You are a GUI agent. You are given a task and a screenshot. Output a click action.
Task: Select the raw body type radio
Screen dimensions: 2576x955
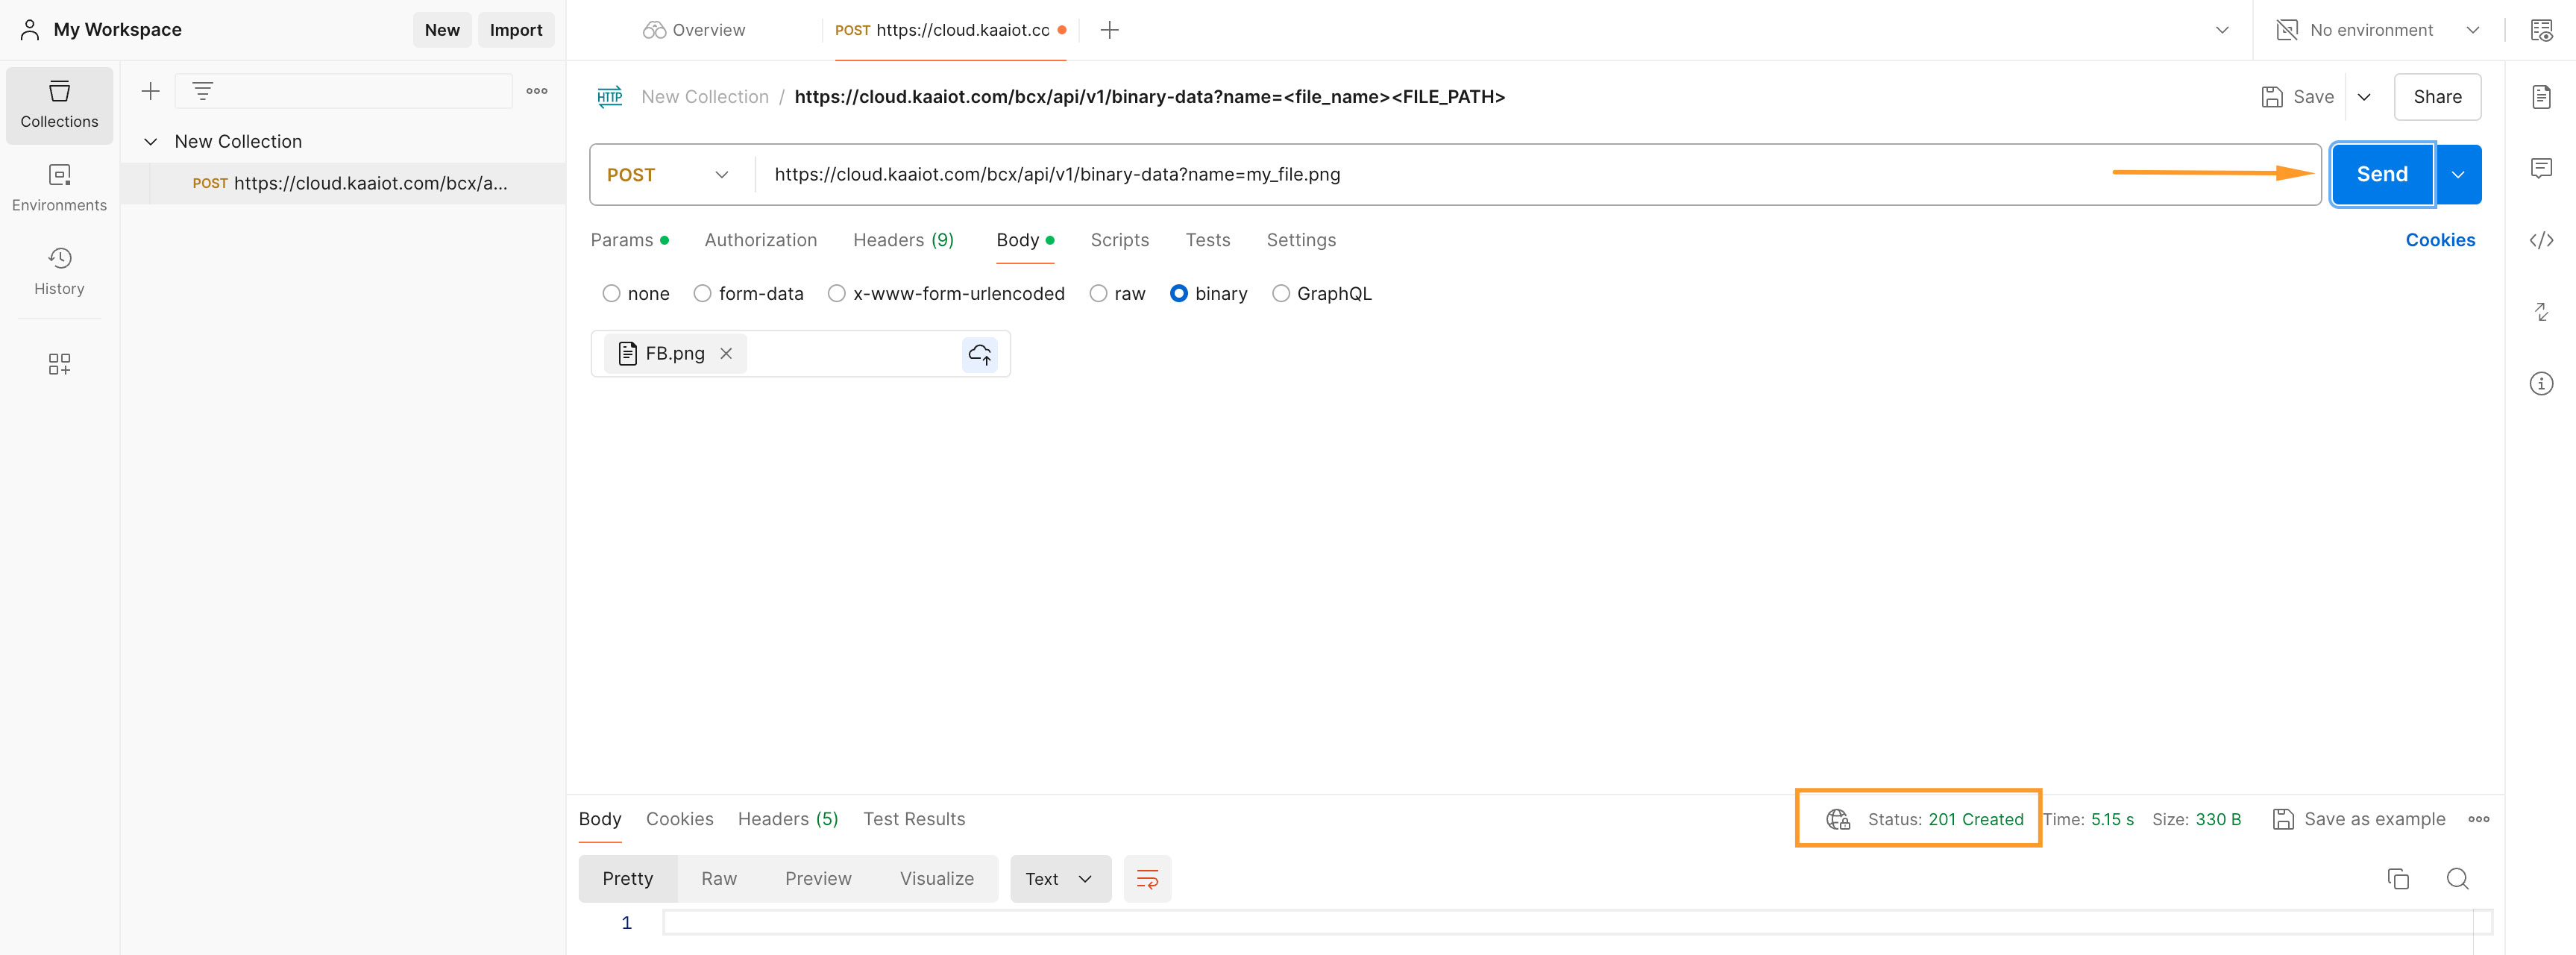[x=1098, y=294]
